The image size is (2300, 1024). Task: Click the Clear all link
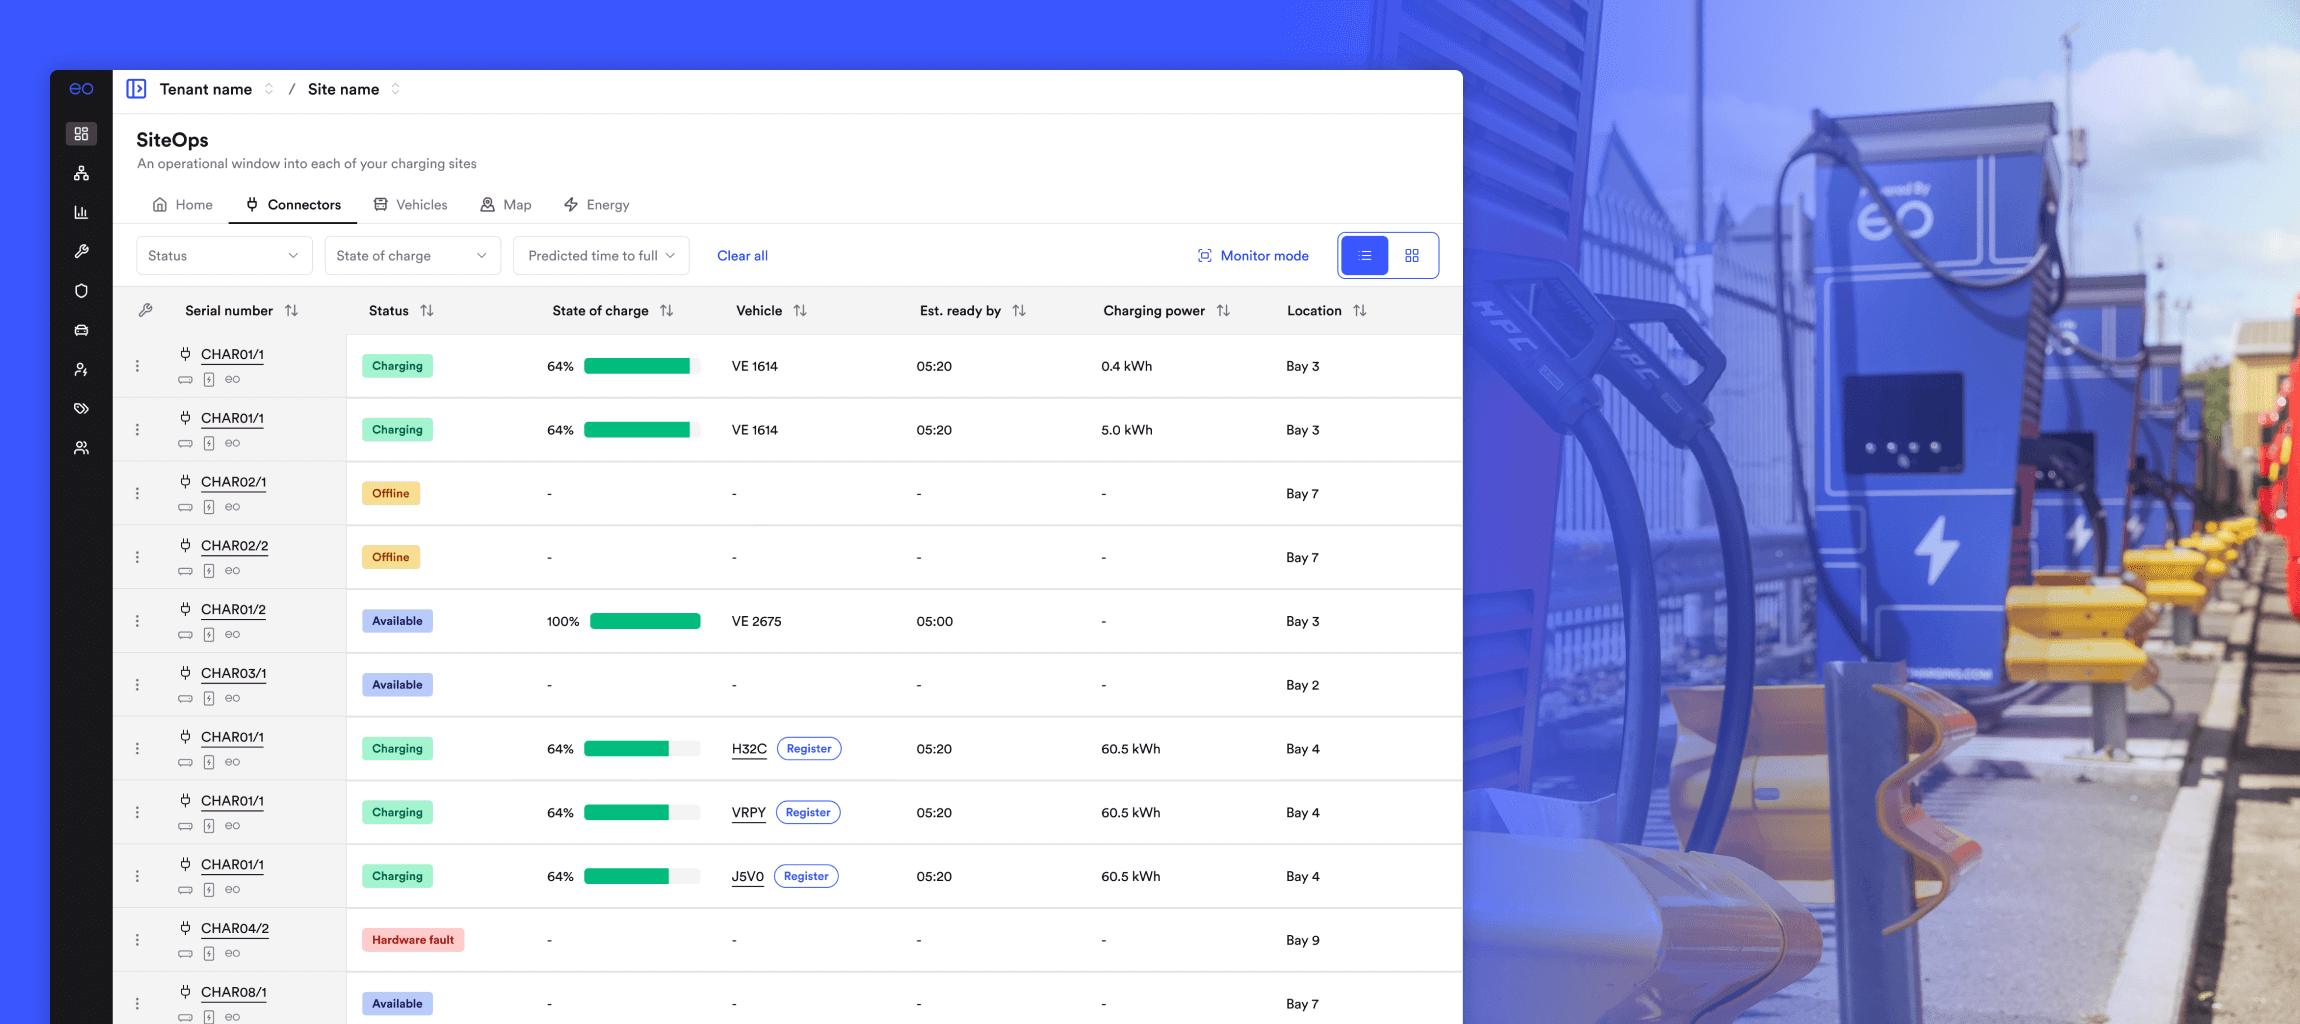point(742,256)
